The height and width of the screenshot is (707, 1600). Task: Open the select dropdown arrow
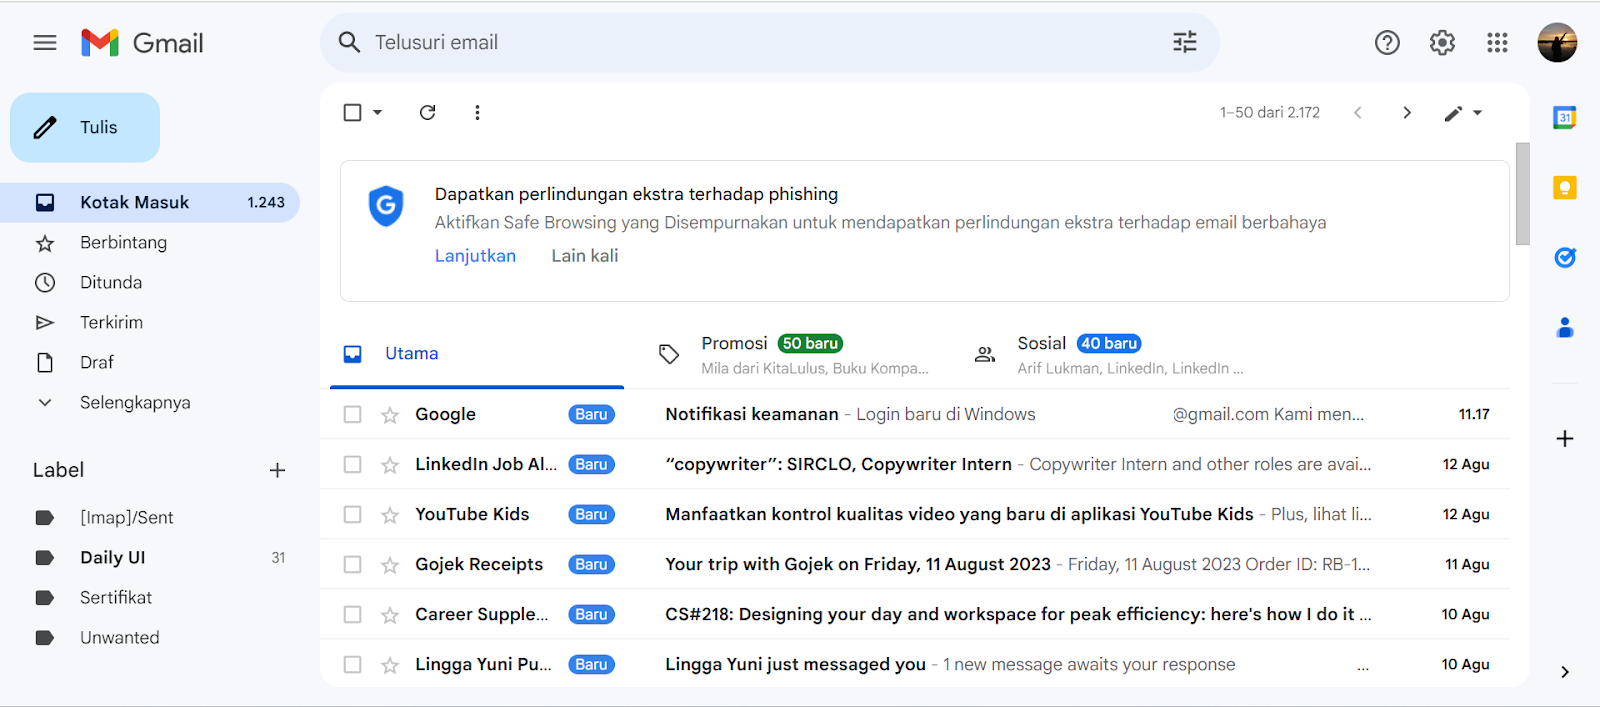pyautogui.click(x=377, y=112)
